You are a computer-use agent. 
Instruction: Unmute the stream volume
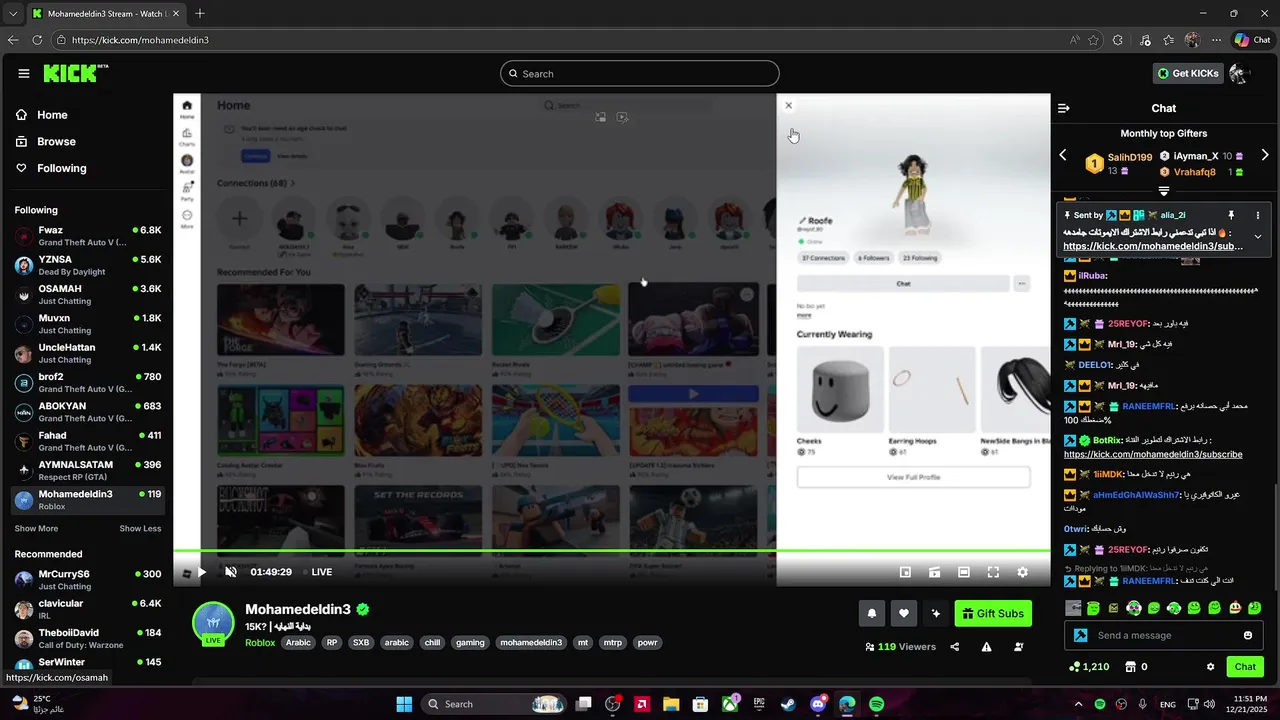[x=231, y=572]
